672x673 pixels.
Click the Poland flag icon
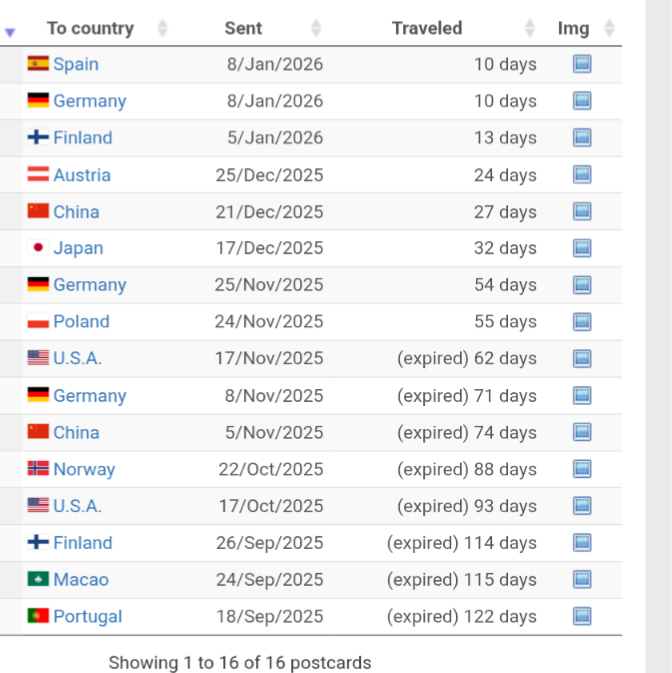(x=38, y=322)
